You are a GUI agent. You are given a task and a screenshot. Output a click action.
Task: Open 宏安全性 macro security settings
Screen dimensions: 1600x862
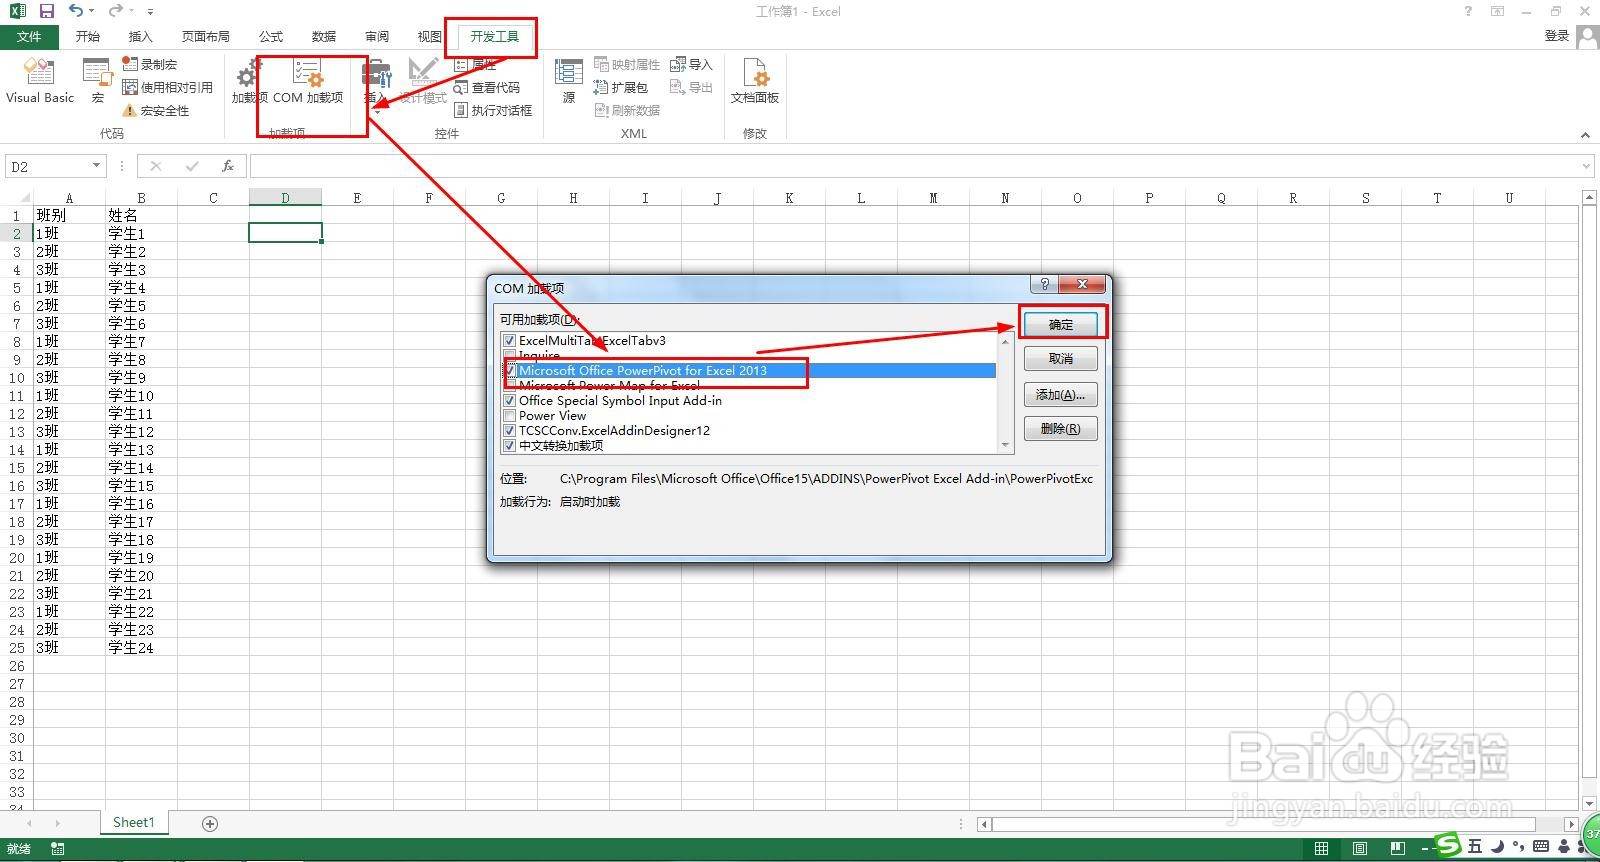coord(156,110)
